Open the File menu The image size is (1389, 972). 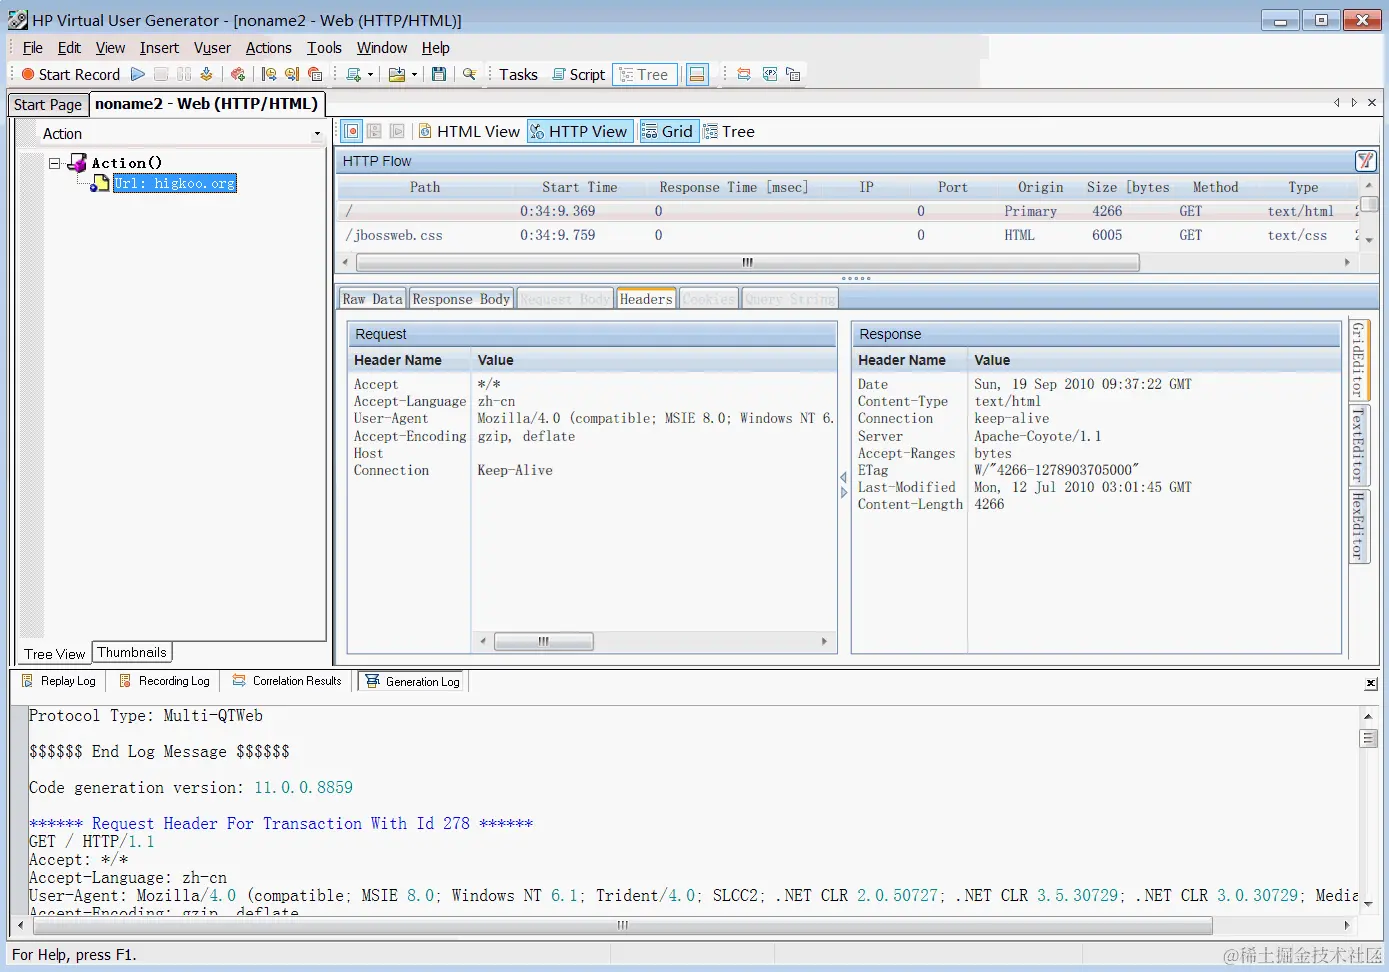pos(33,48)
